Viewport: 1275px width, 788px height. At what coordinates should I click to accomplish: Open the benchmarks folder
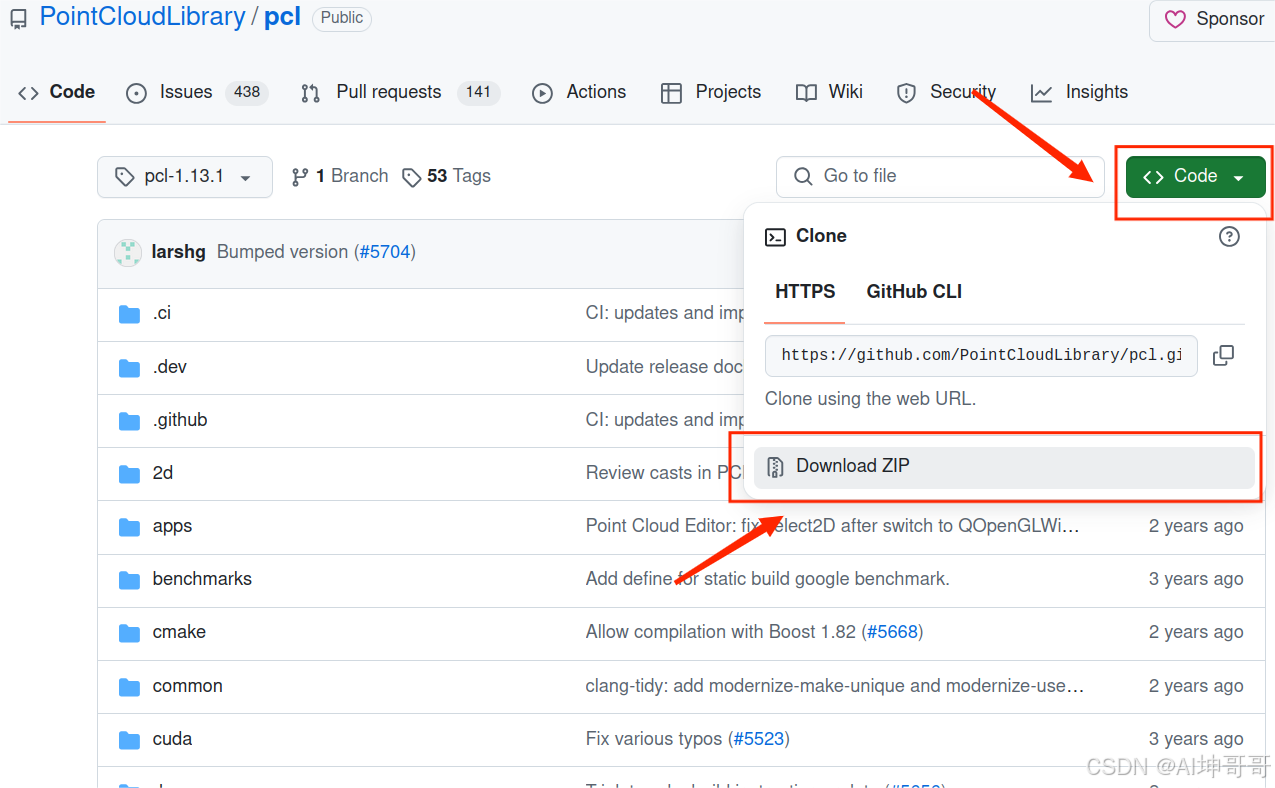202,579
